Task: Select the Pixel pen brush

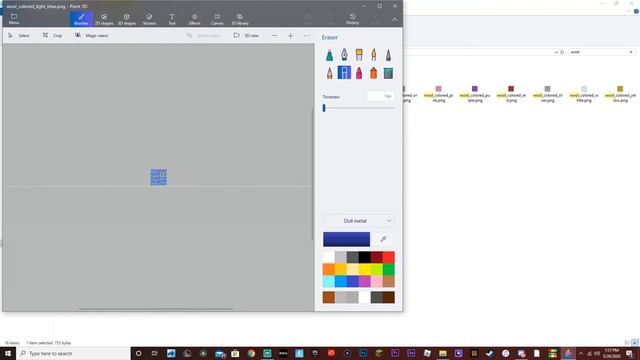Action: pos(388,55)
